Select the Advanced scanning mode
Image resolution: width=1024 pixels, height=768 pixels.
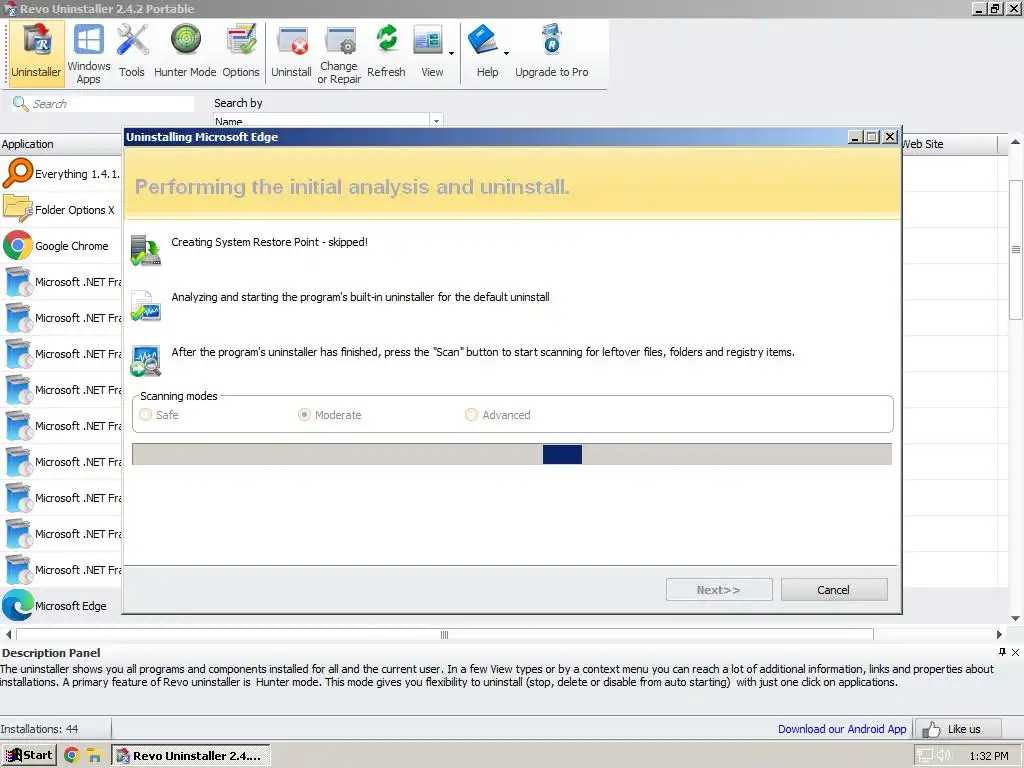coord(498,415)
